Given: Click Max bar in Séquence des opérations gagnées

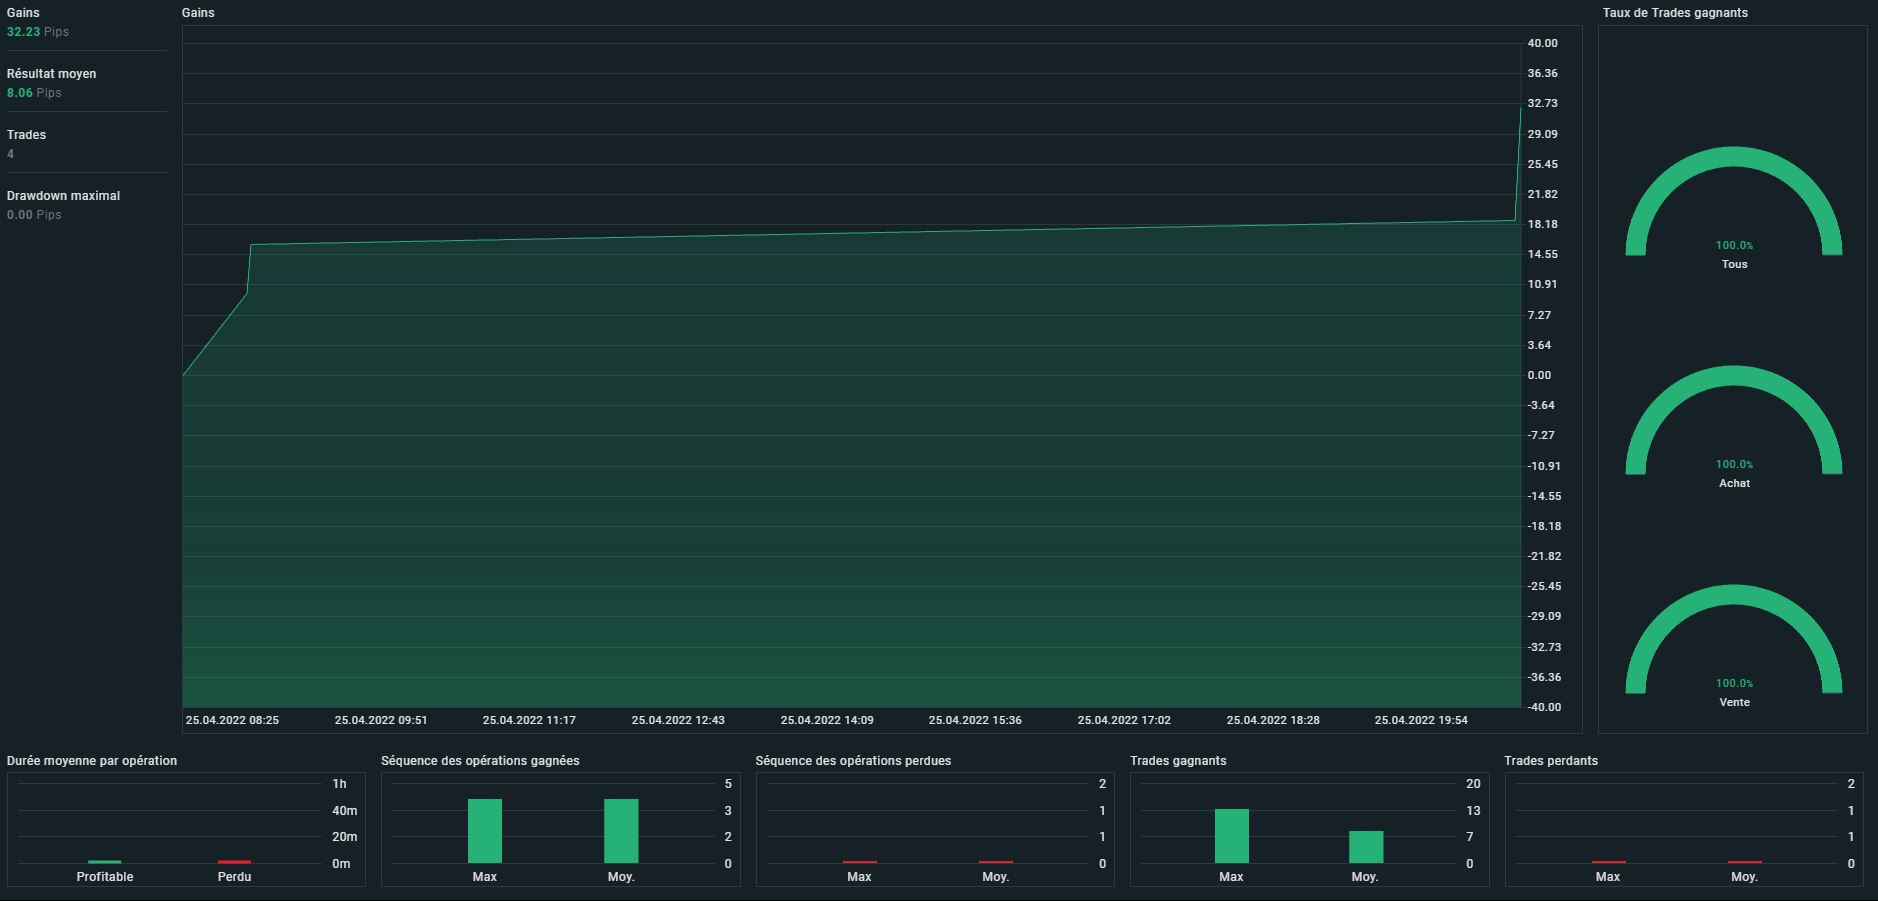Looking at the screenshot, I should point(484,831).
